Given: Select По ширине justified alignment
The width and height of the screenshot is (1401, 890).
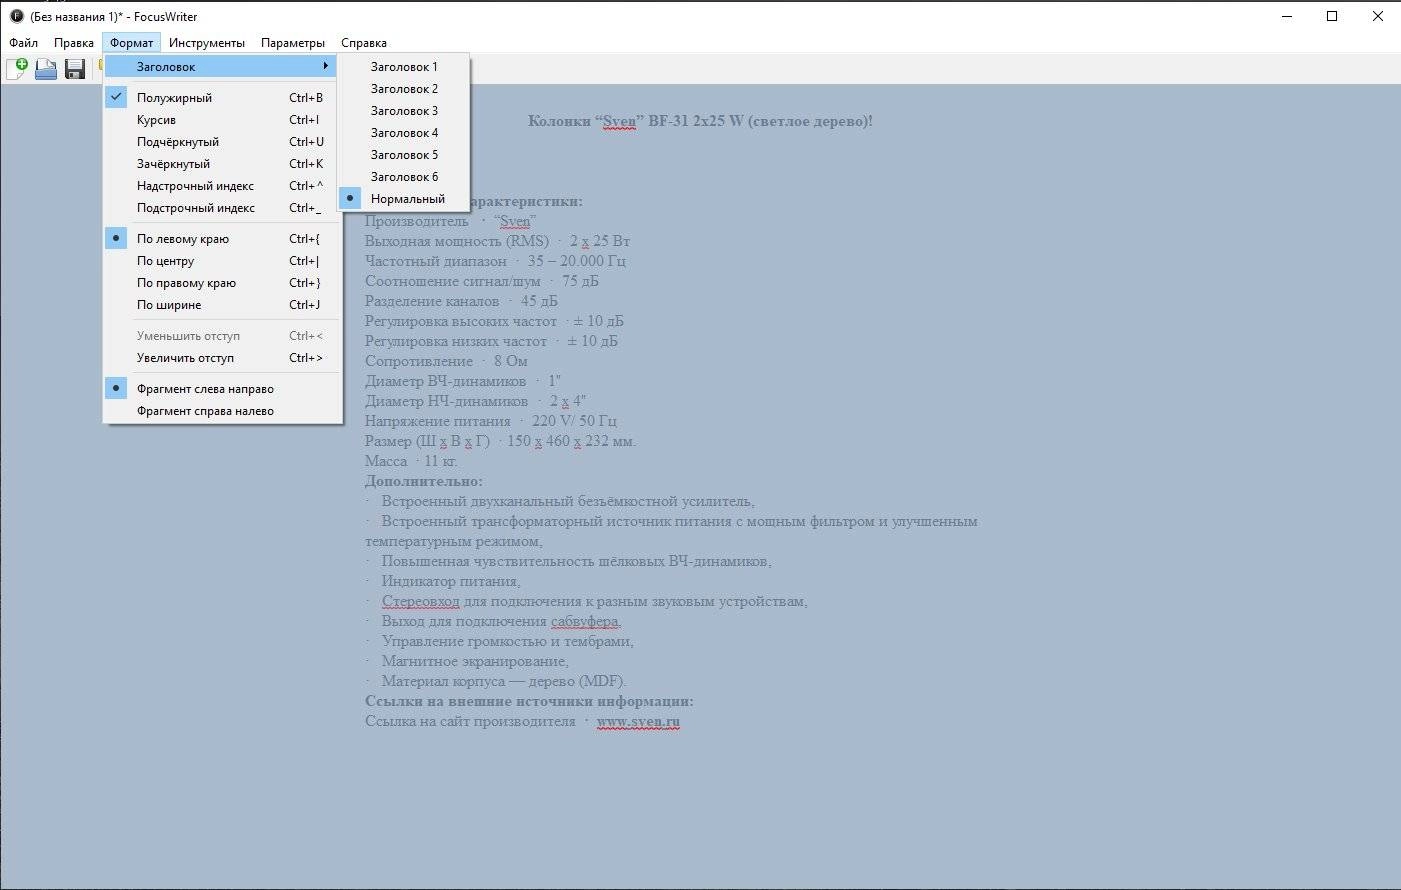Looking at the screenshot, I should [x=223, y=305].
